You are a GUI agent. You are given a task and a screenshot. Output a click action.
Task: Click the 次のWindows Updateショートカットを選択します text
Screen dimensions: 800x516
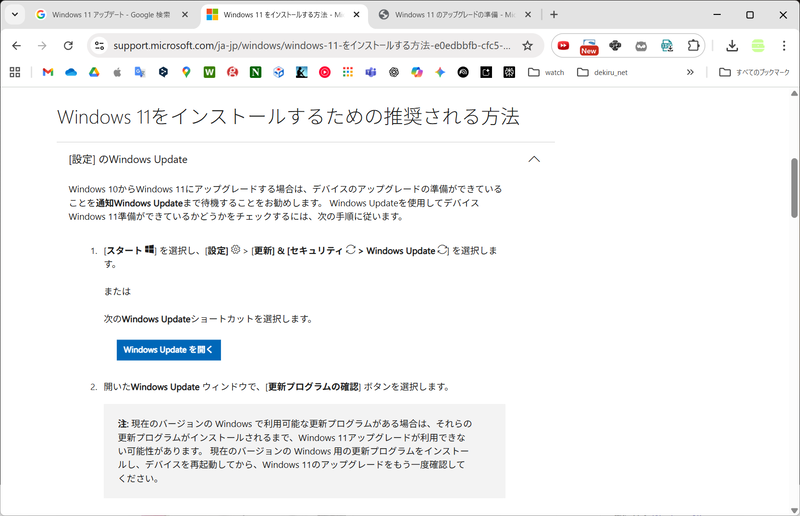pos(209,319)
